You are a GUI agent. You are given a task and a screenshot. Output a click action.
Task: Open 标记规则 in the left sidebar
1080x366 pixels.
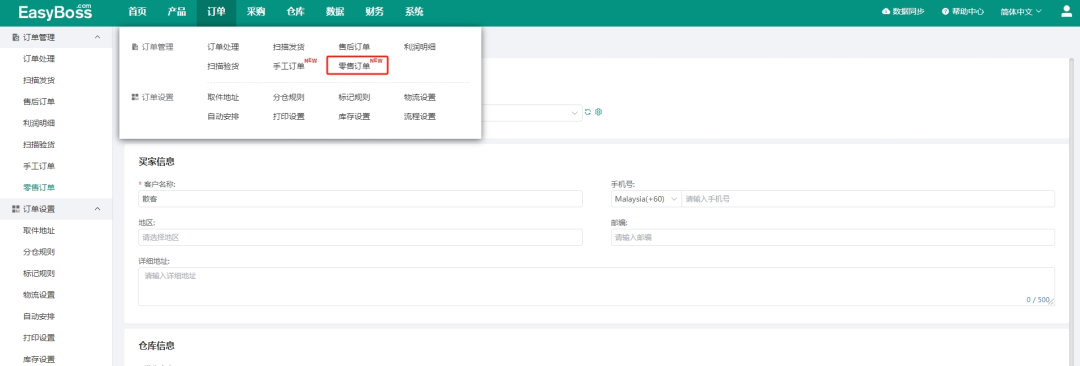tap(39, 273)
